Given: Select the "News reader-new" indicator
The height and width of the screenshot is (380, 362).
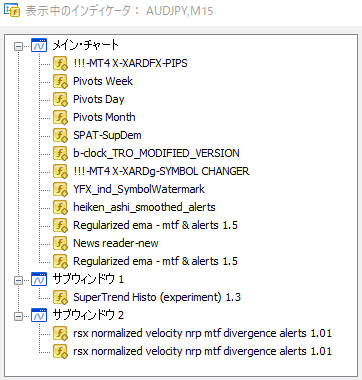Looking at the screenshot, I should tap(116, 243).
